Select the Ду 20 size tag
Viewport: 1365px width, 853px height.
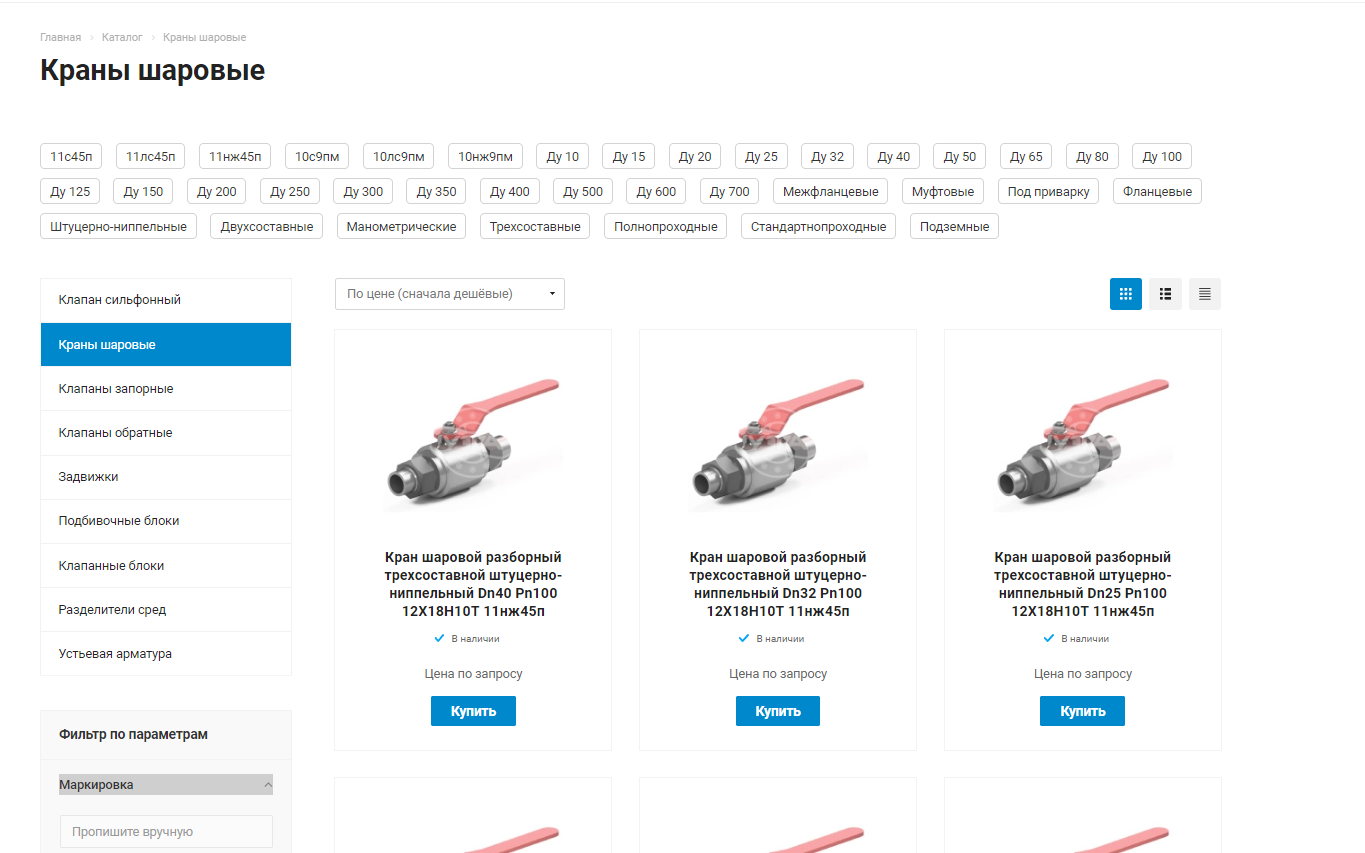coord(695,156)
